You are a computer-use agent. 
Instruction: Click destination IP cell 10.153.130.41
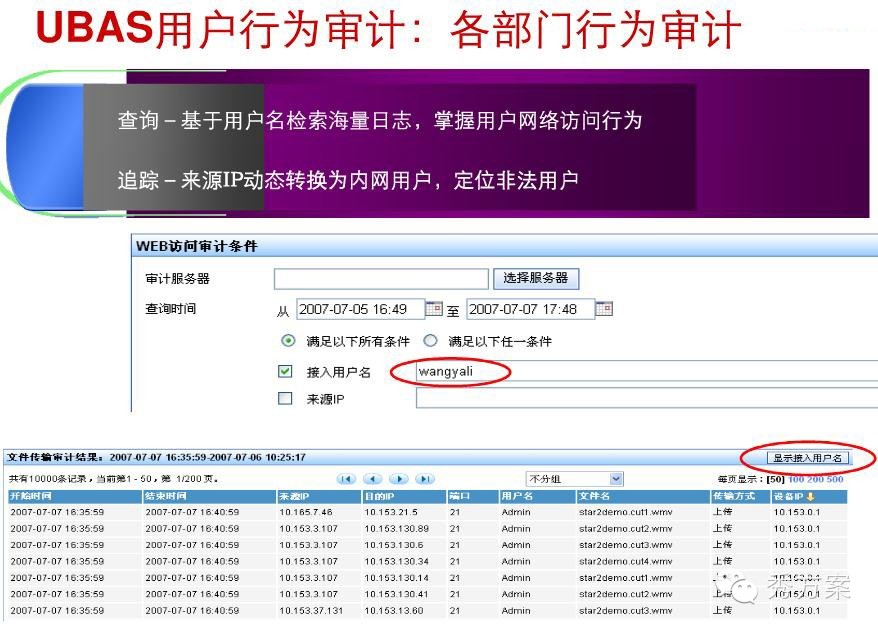click(396, 594)
